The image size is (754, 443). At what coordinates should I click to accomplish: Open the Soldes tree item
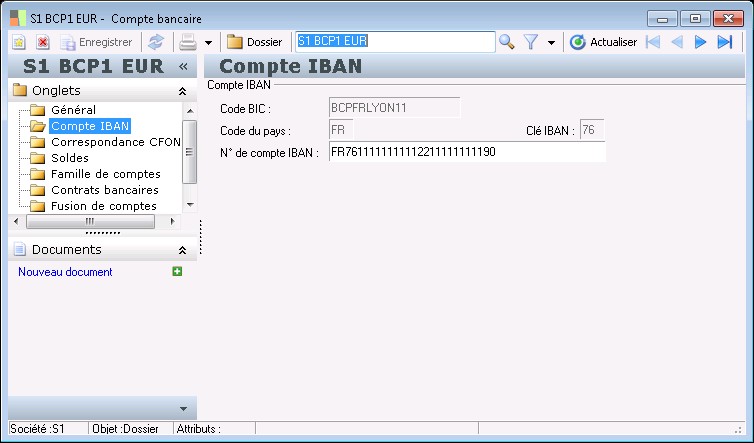(70, 158)
